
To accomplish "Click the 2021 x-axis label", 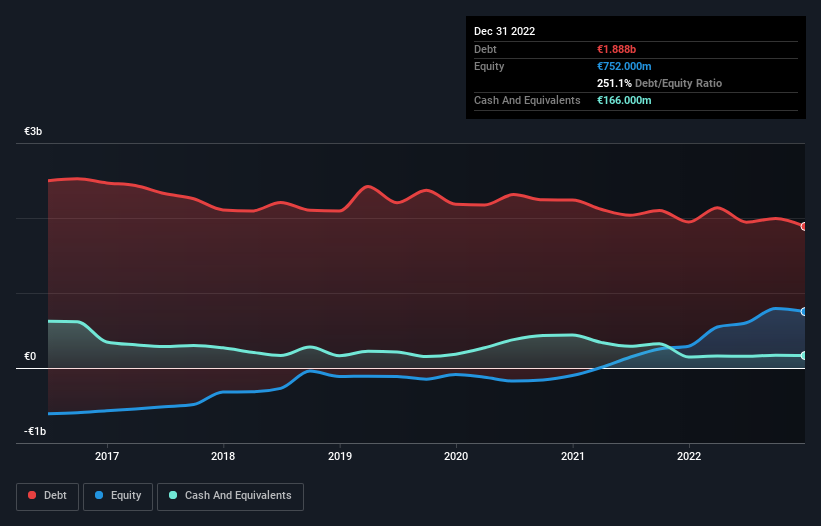I will [573, 456].
